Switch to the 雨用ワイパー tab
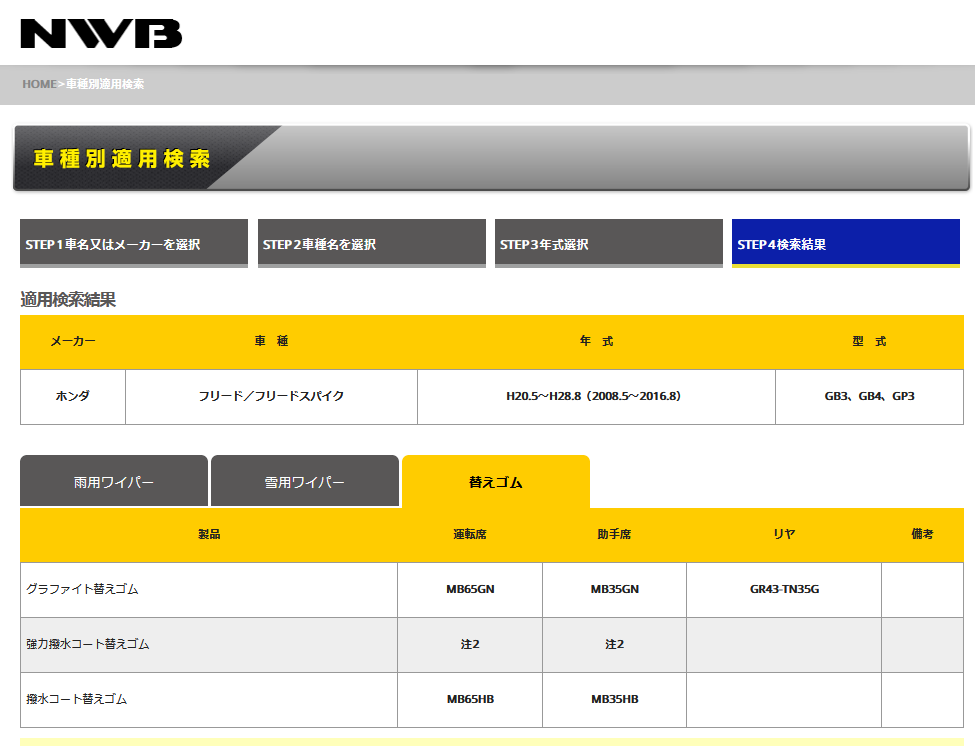975x746 pixels. 114,481
